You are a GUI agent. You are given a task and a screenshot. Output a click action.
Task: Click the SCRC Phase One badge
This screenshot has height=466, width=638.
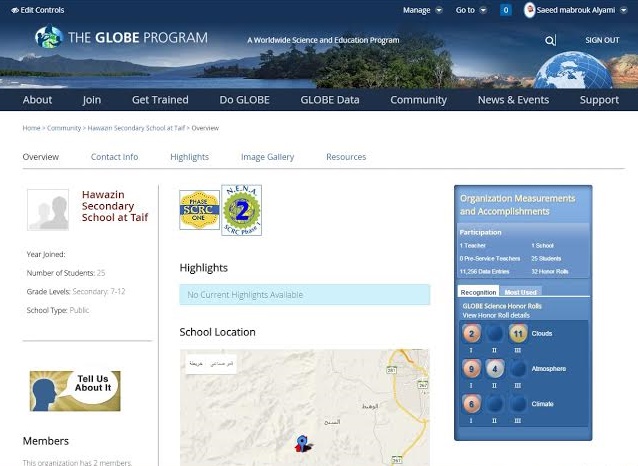tap(199, 211)
